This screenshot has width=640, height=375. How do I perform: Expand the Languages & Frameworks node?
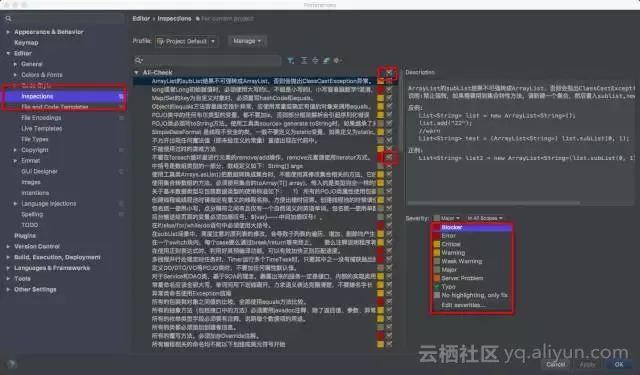8,268
